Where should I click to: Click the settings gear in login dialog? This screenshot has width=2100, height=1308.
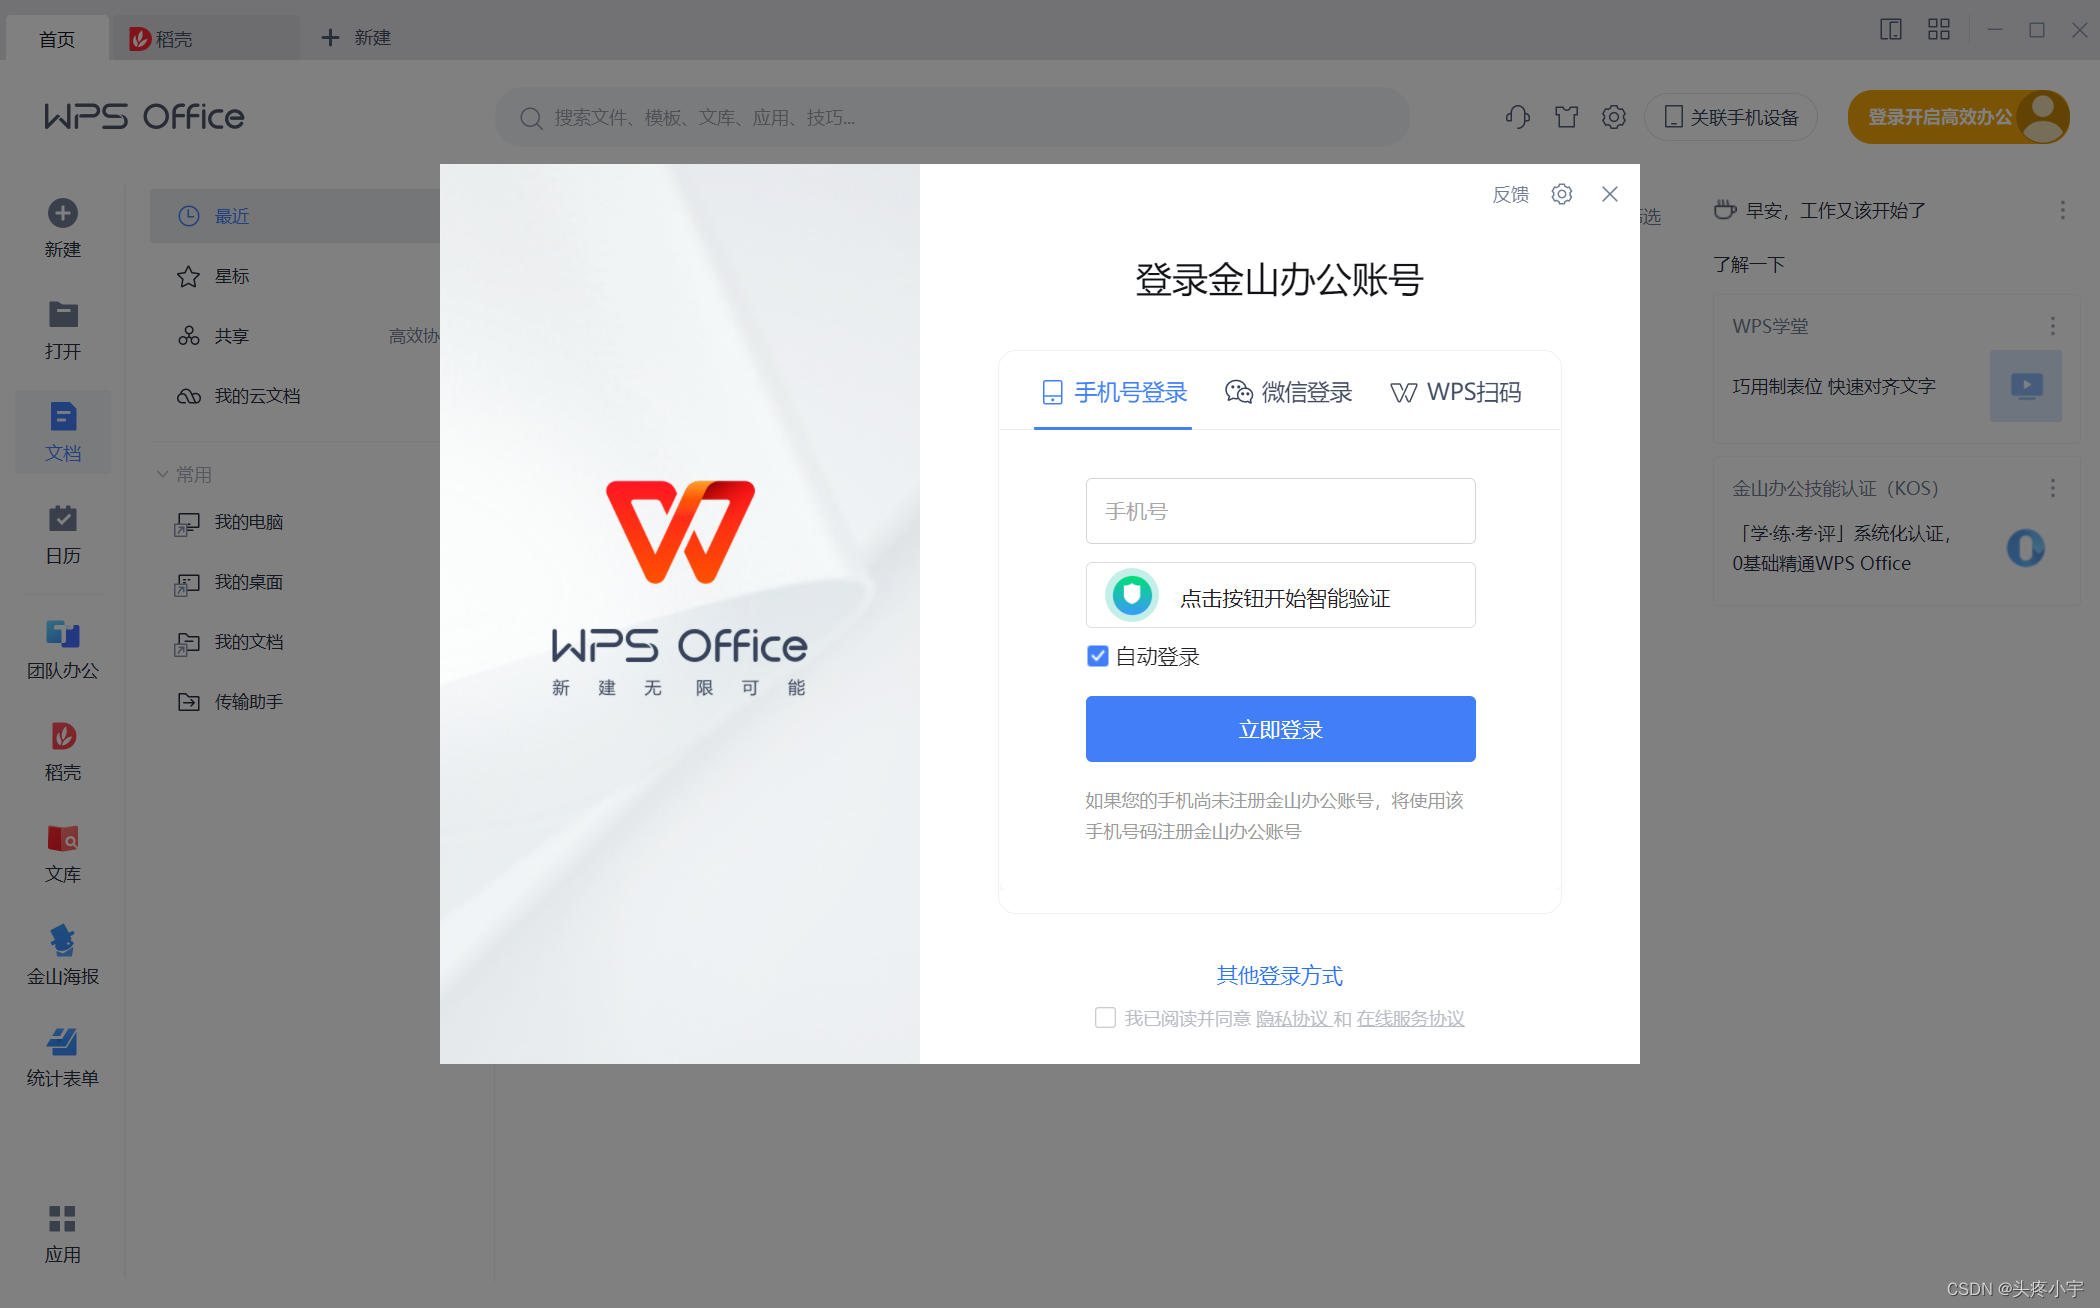[1561, 194]
